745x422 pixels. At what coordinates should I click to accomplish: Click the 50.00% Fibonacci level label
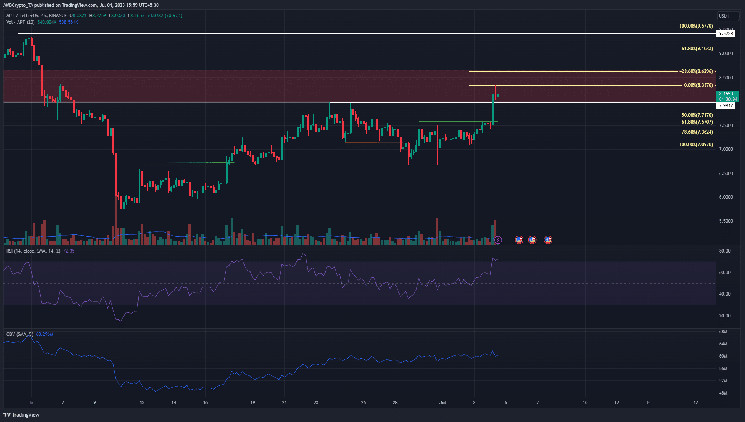click(x=696, y=115)
